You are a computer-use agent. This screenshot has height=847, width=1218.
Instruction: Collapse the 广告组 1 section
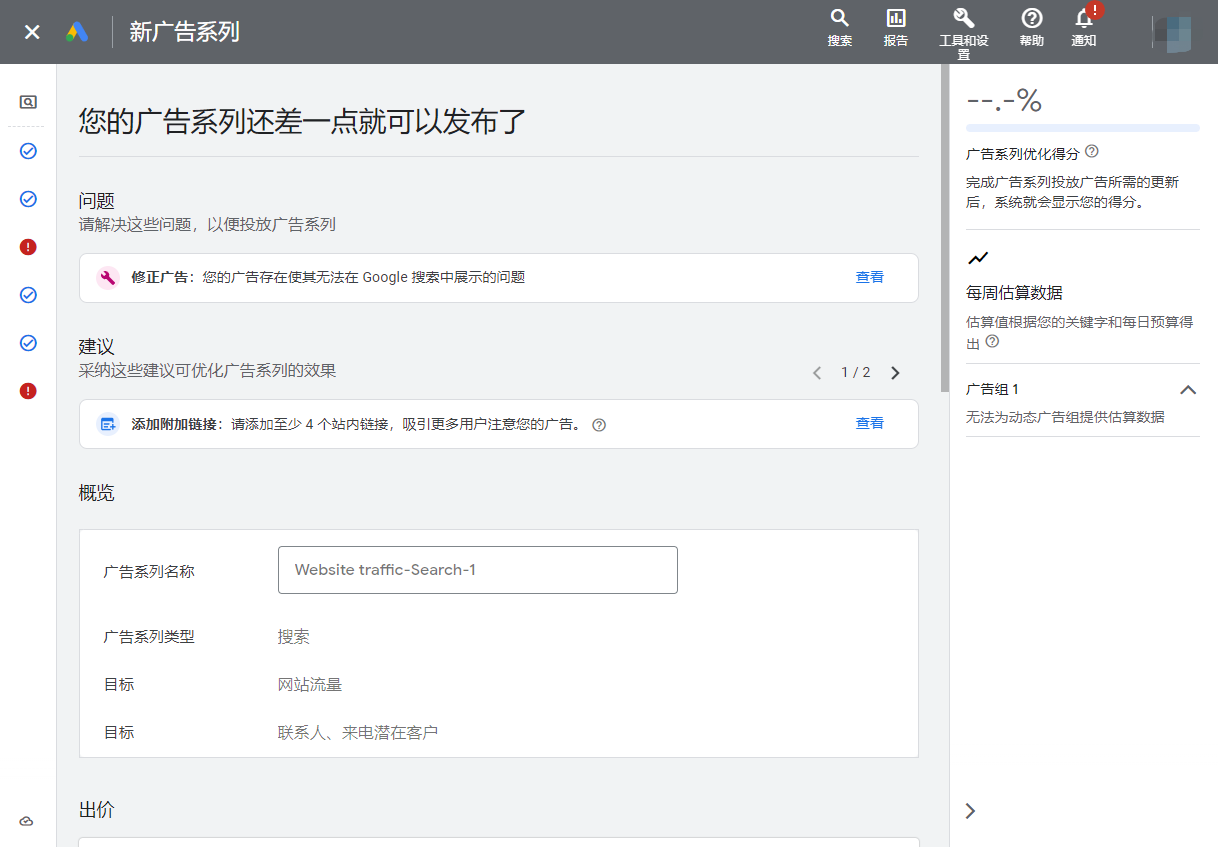tap(1188, 390)
